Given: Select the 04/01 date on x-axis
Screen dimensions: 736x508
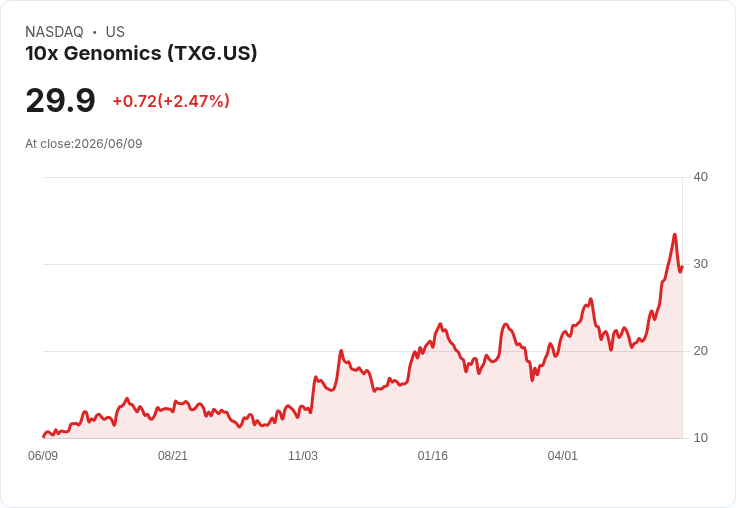Looking at the screenshot, I should point(562,455).
